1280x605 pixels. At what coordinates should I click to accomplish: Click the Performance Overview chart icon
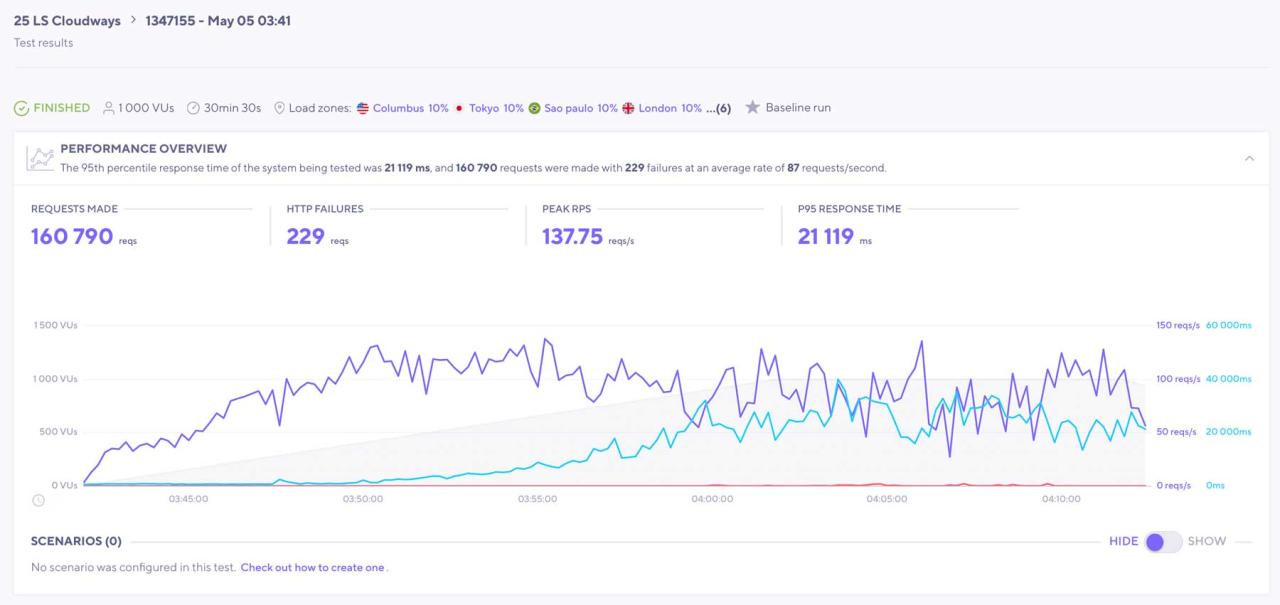tap(40, 158)
